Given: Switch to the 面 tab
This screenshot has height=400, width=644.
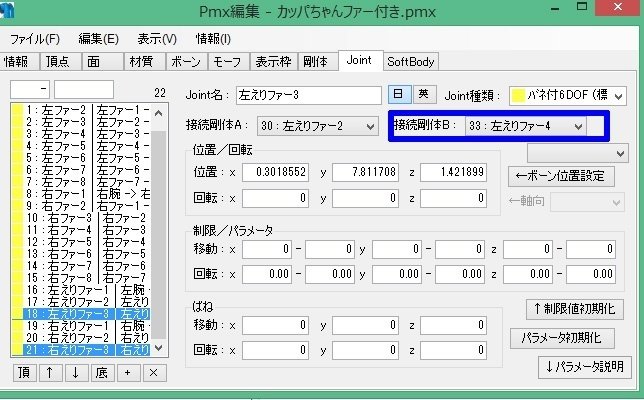Looking at the screenshot, I should [x=103, y=62].
